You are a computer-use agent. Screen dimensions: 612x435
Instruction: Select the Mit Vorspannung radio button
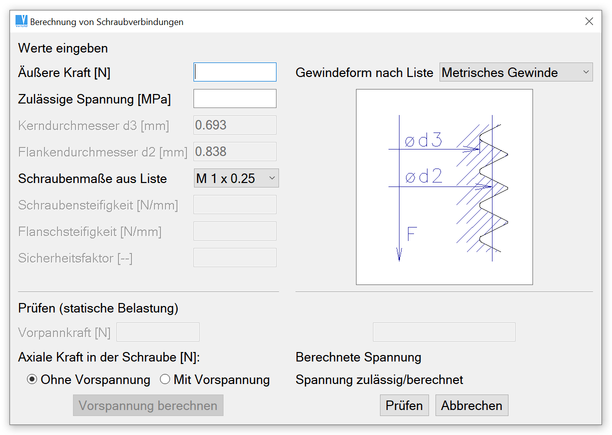[x=165, y=380]
